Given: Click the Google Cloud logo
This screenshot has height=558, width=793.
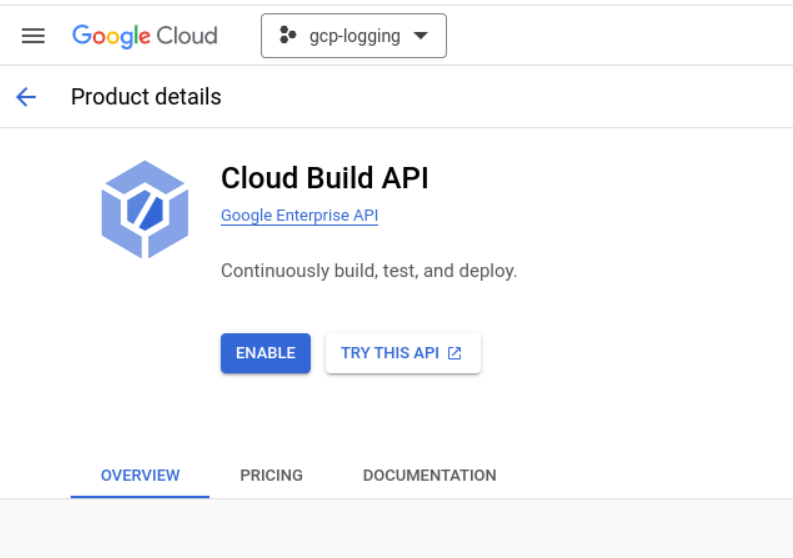Looking at the screenshot, I should coord(145,36).
